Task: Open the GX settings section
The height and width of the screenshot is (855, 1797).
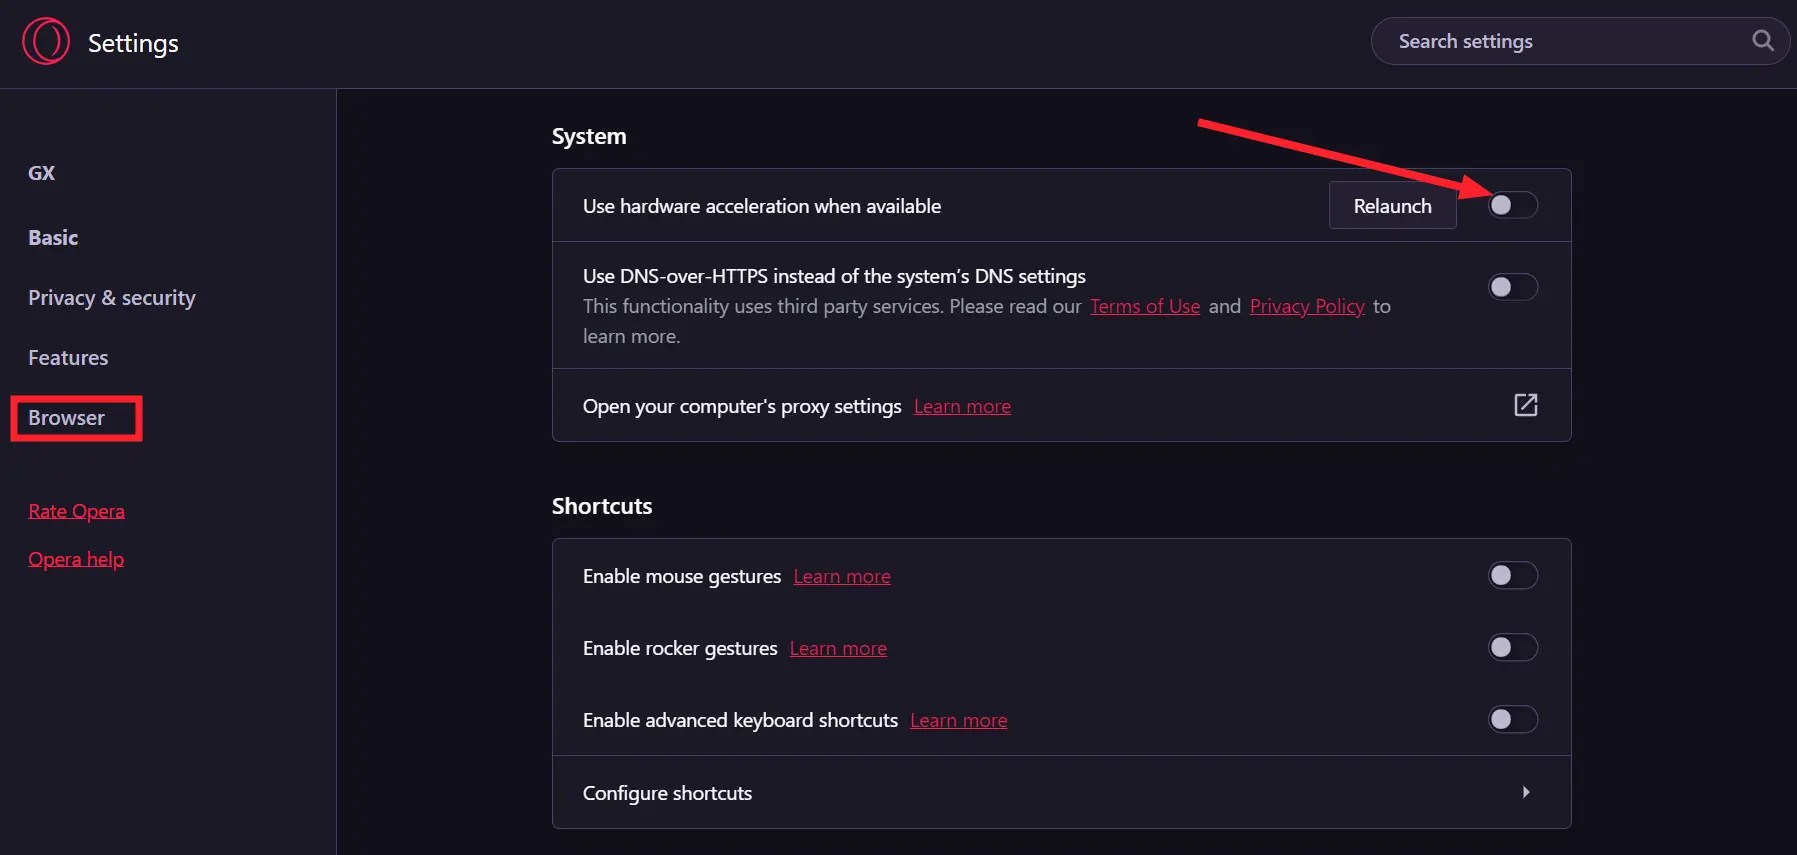Action: (42, 173)
